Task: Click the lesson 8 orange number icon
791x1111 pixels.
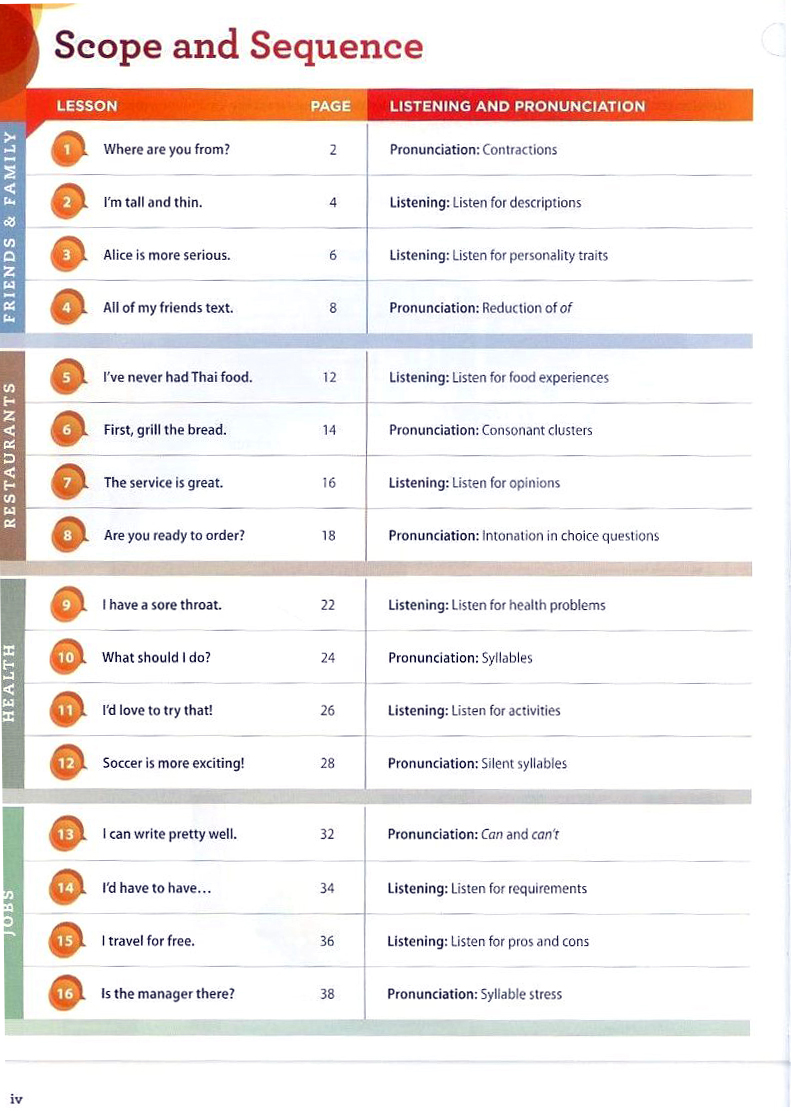Action: pyautogui.click(x=67, y=536)
